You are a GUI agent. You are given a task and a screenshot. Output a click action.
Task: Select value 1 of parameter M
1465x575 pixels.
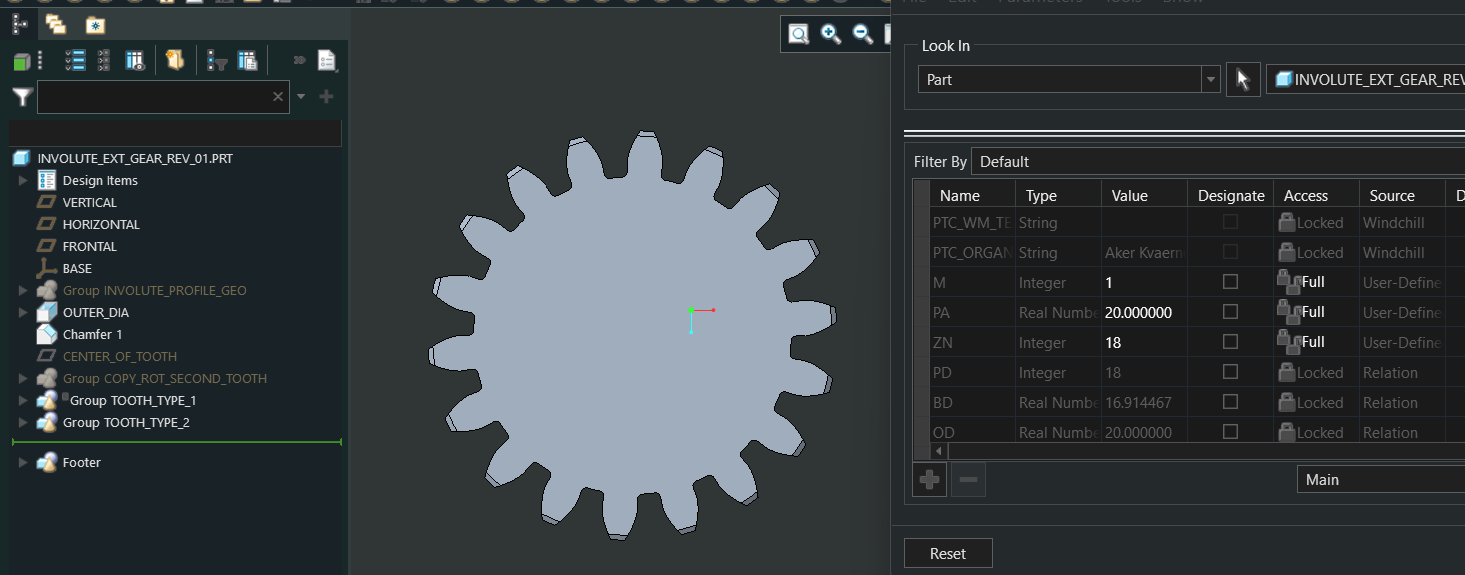click(x=1109, y=282)
